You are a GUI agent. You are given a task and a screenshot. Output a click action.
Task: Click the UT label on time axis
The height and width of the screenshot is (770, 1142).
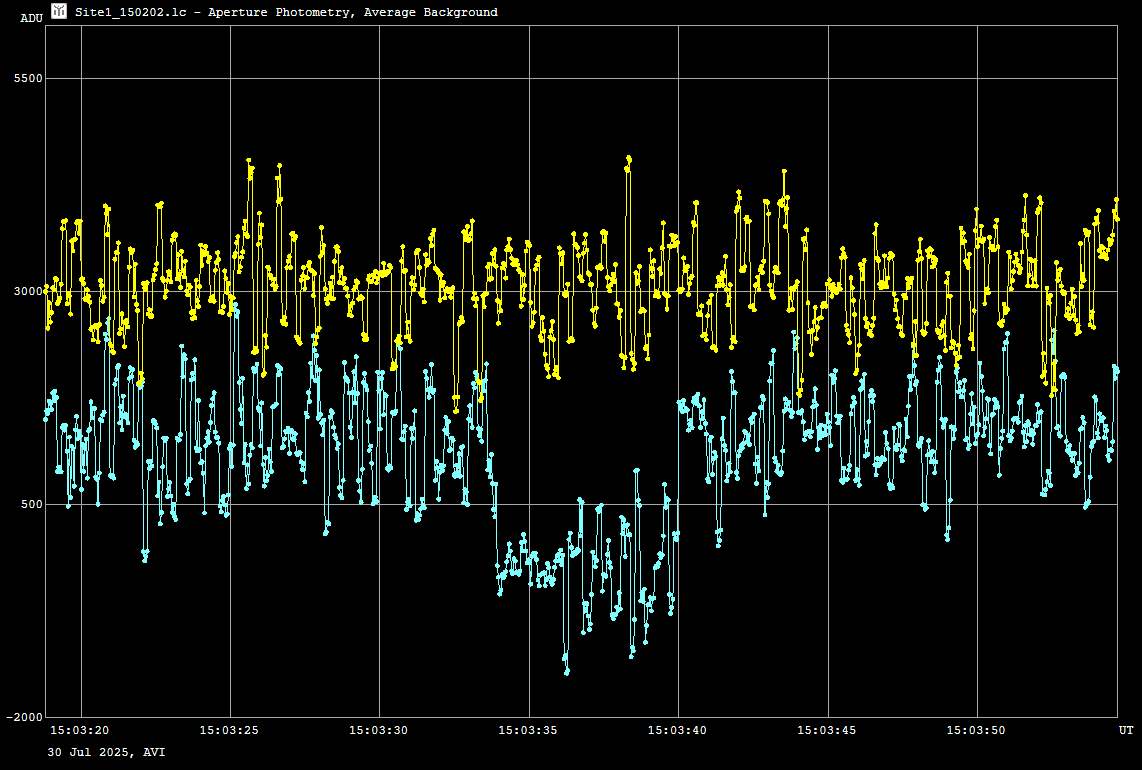coord(1125,731)
